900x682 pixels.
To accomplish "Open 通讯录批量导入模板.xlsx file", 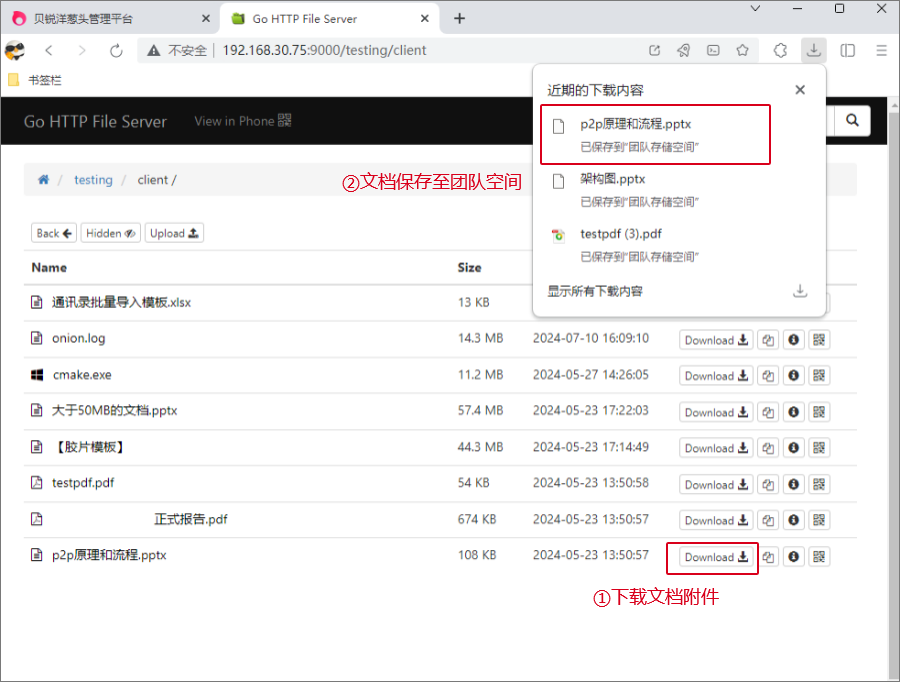I will 121,302.
